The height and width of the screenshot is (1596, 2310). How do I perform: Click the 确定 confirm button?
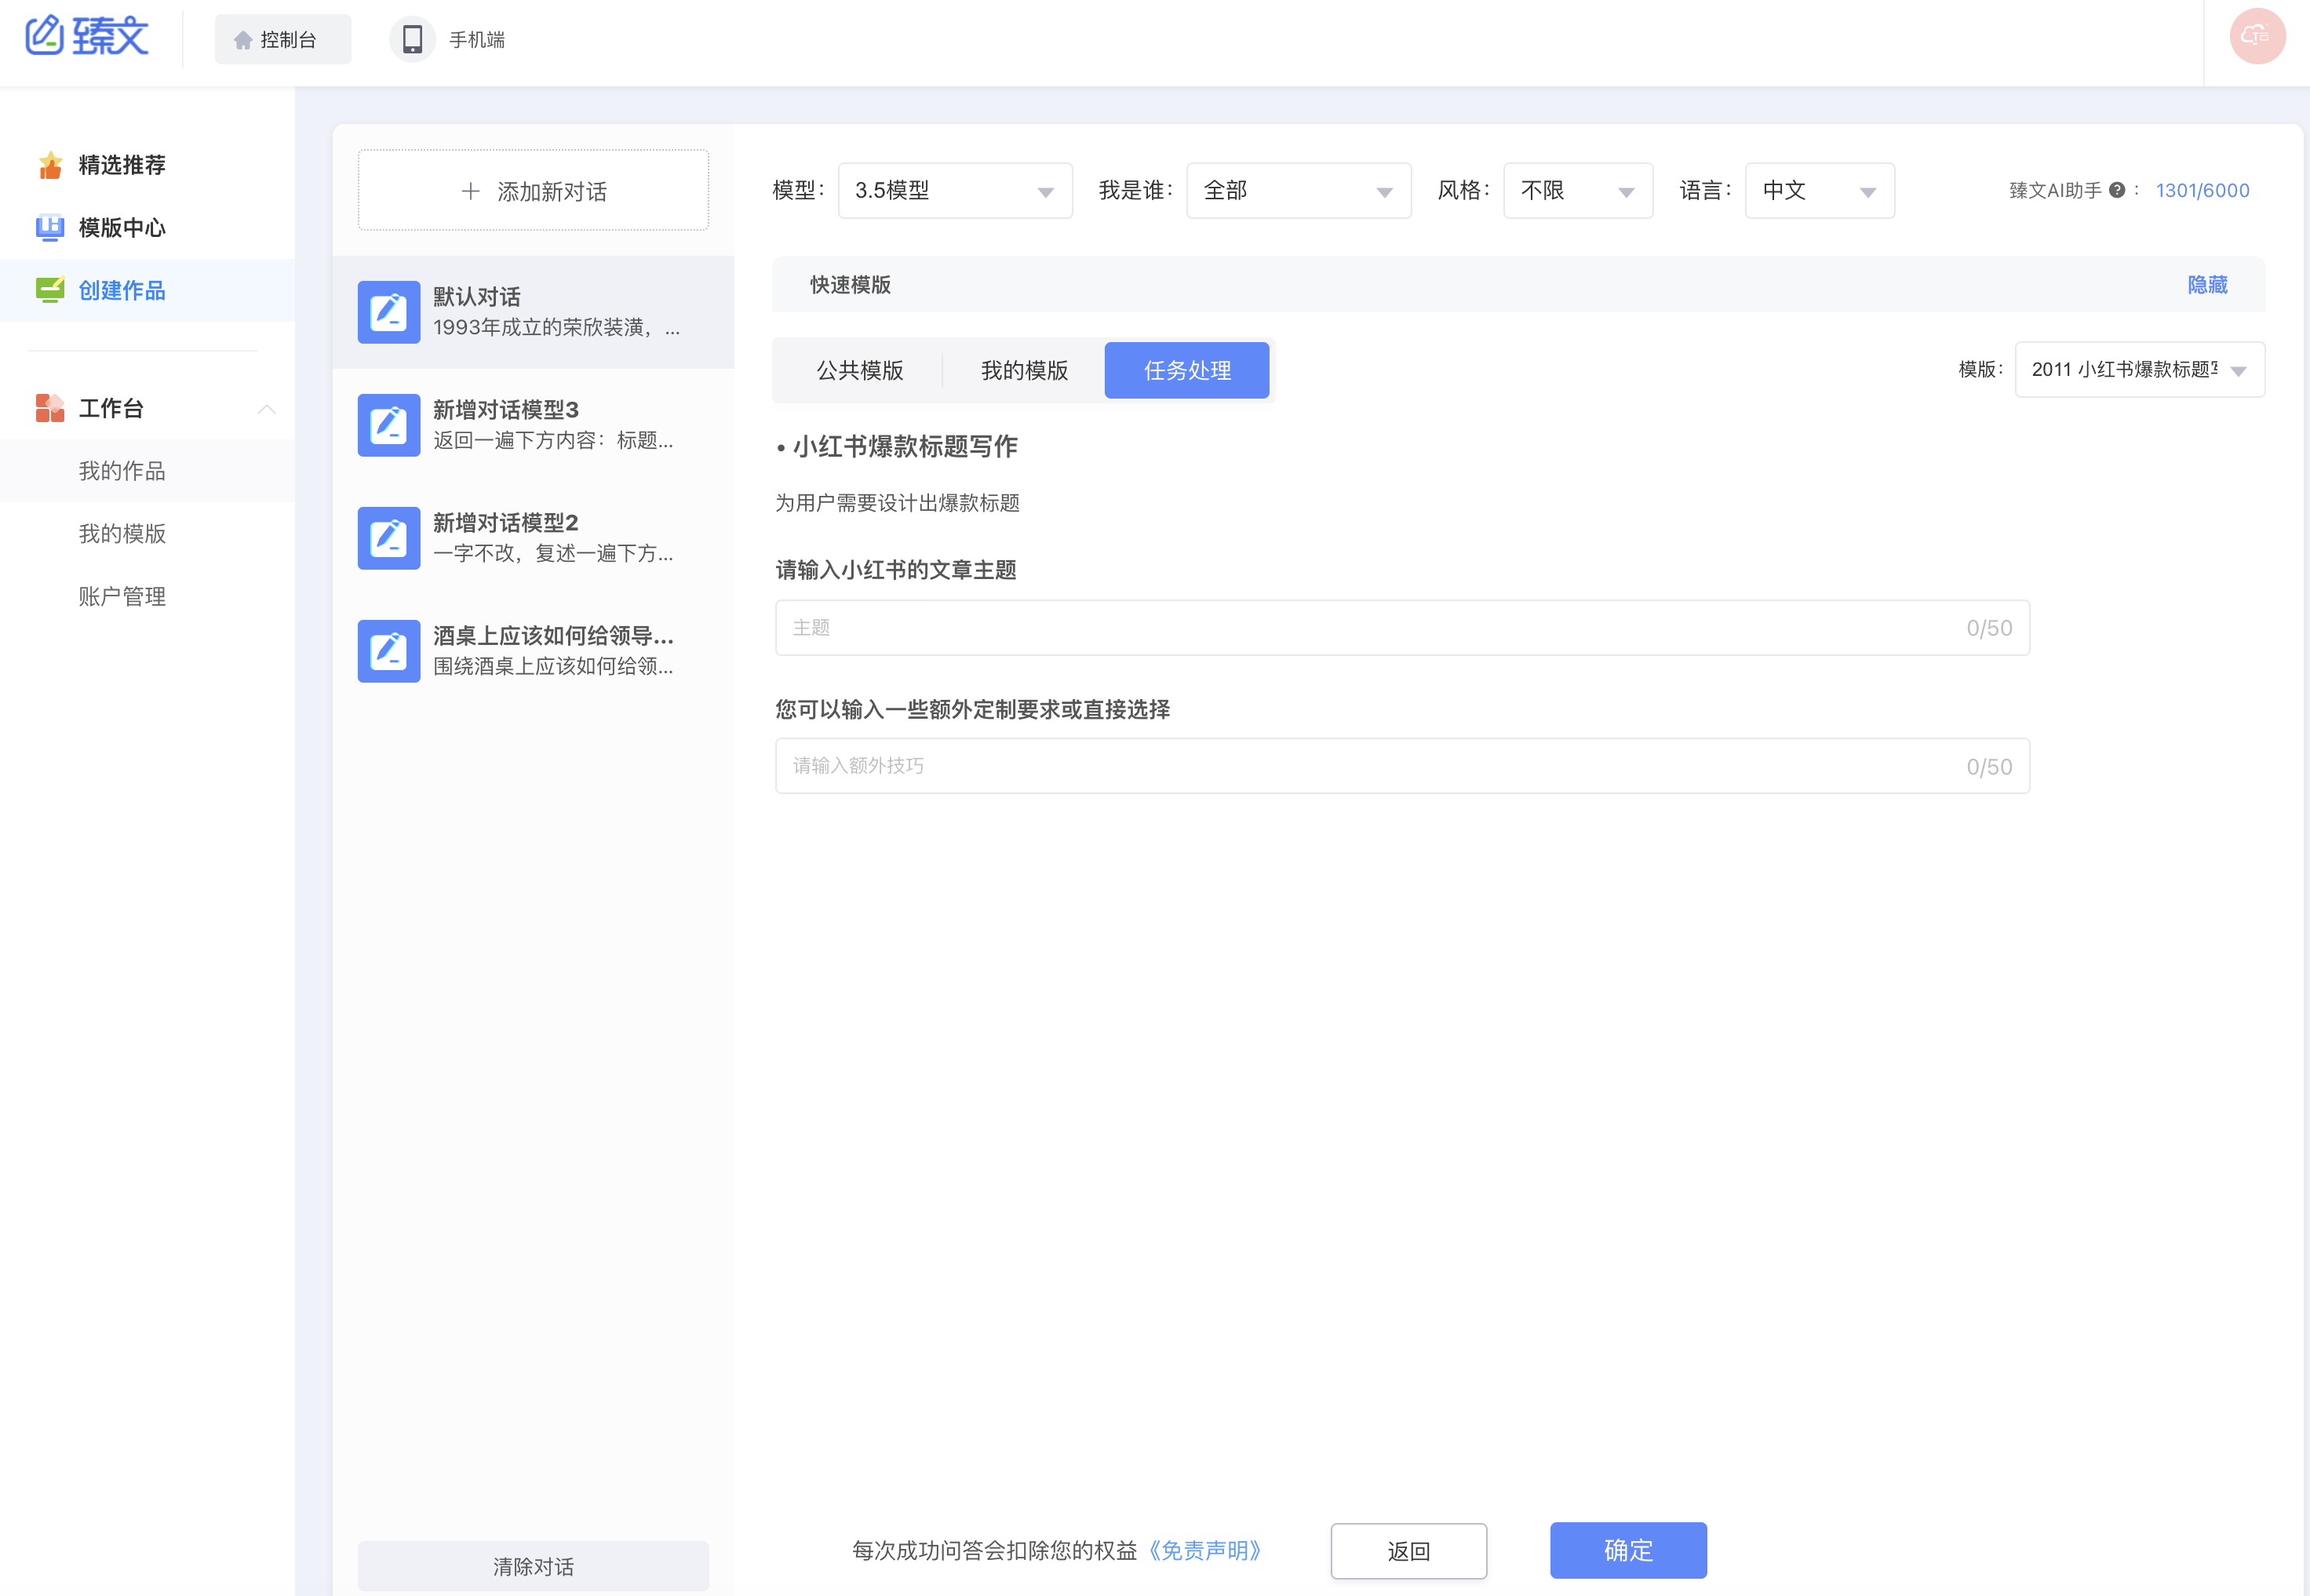tap(1627, 1550)
